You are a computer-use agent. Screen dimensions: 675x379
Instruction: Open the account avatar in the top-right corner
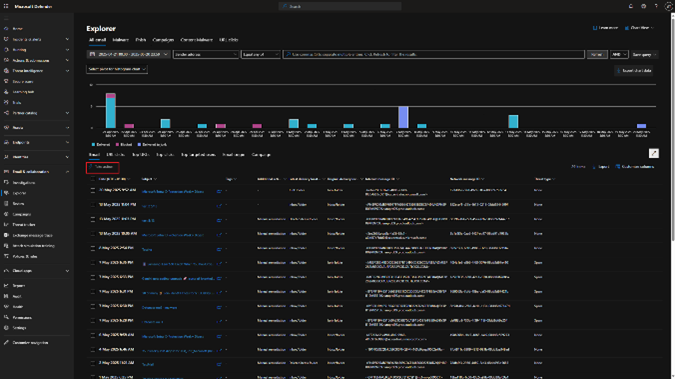[x=669, y=6]
